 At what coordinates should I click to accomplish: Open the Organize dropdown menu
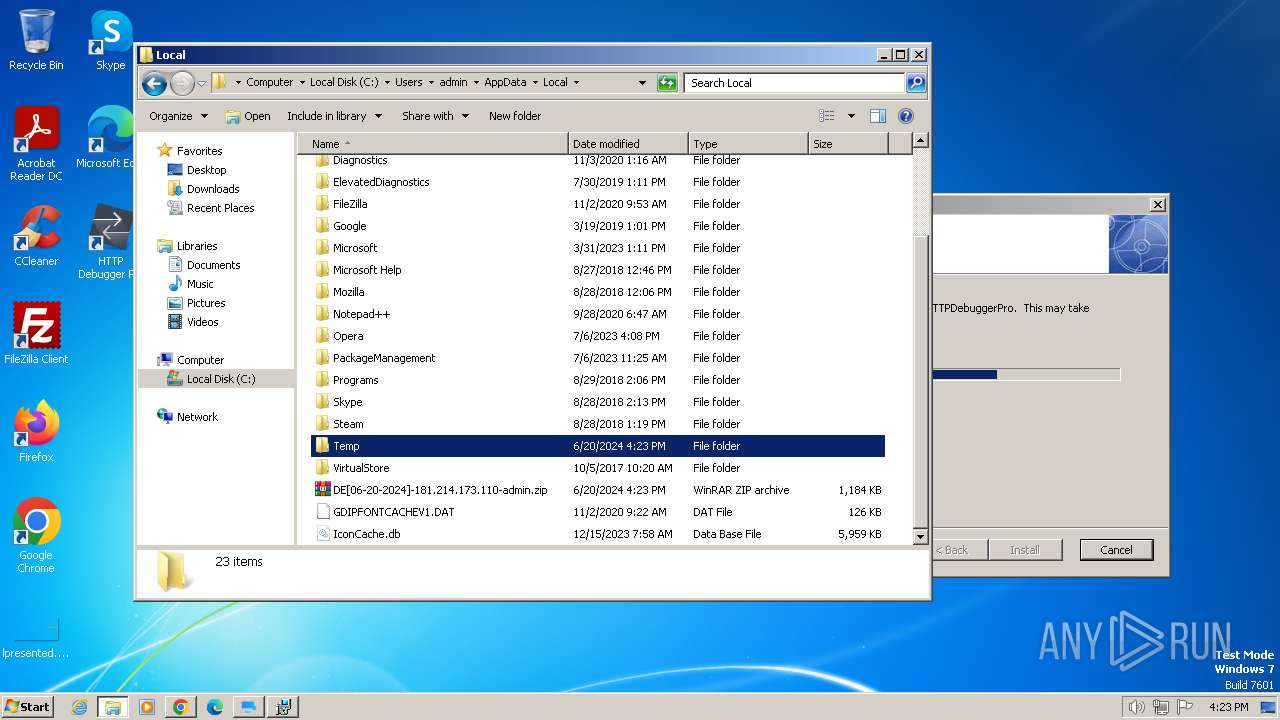178,116
